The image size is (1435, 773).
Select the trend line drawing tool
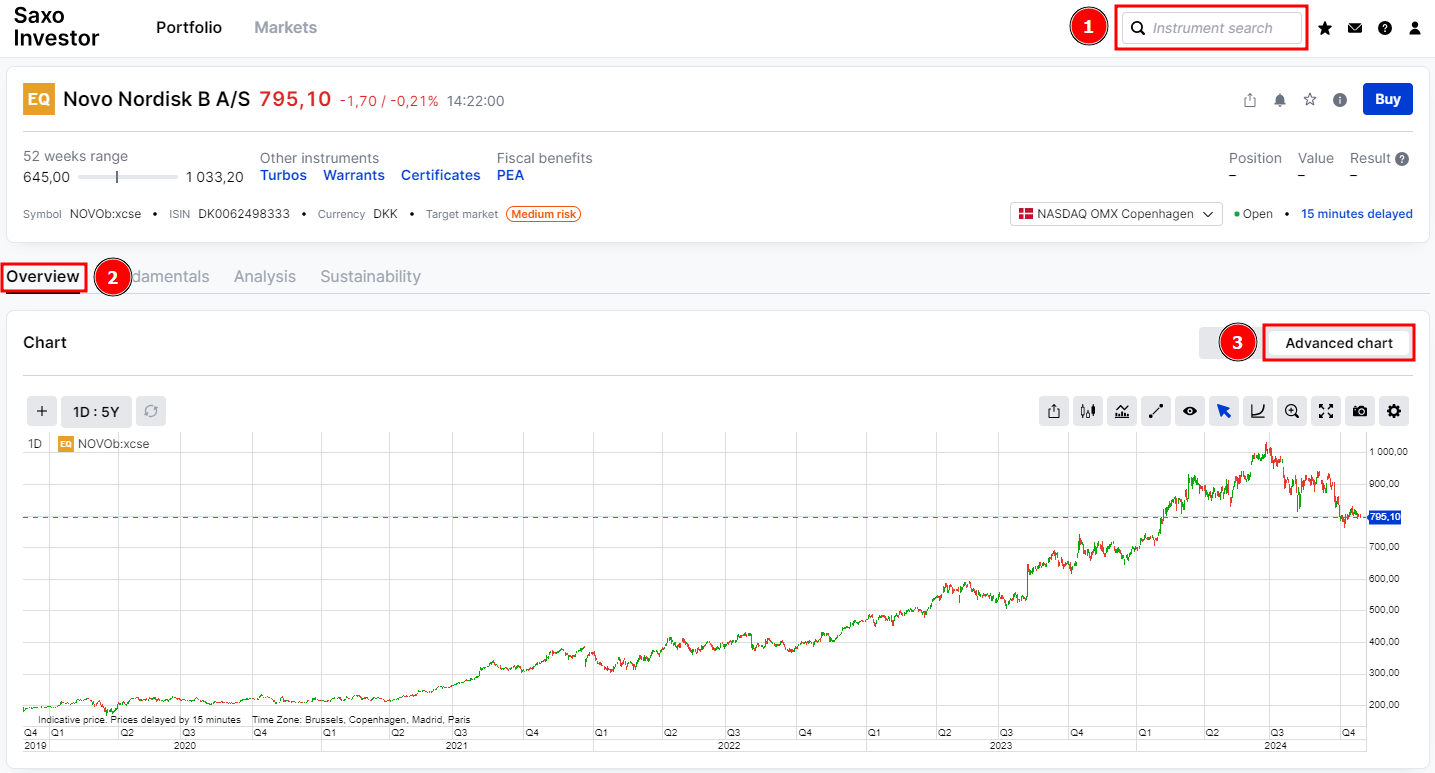click(x=1156, y=411)
